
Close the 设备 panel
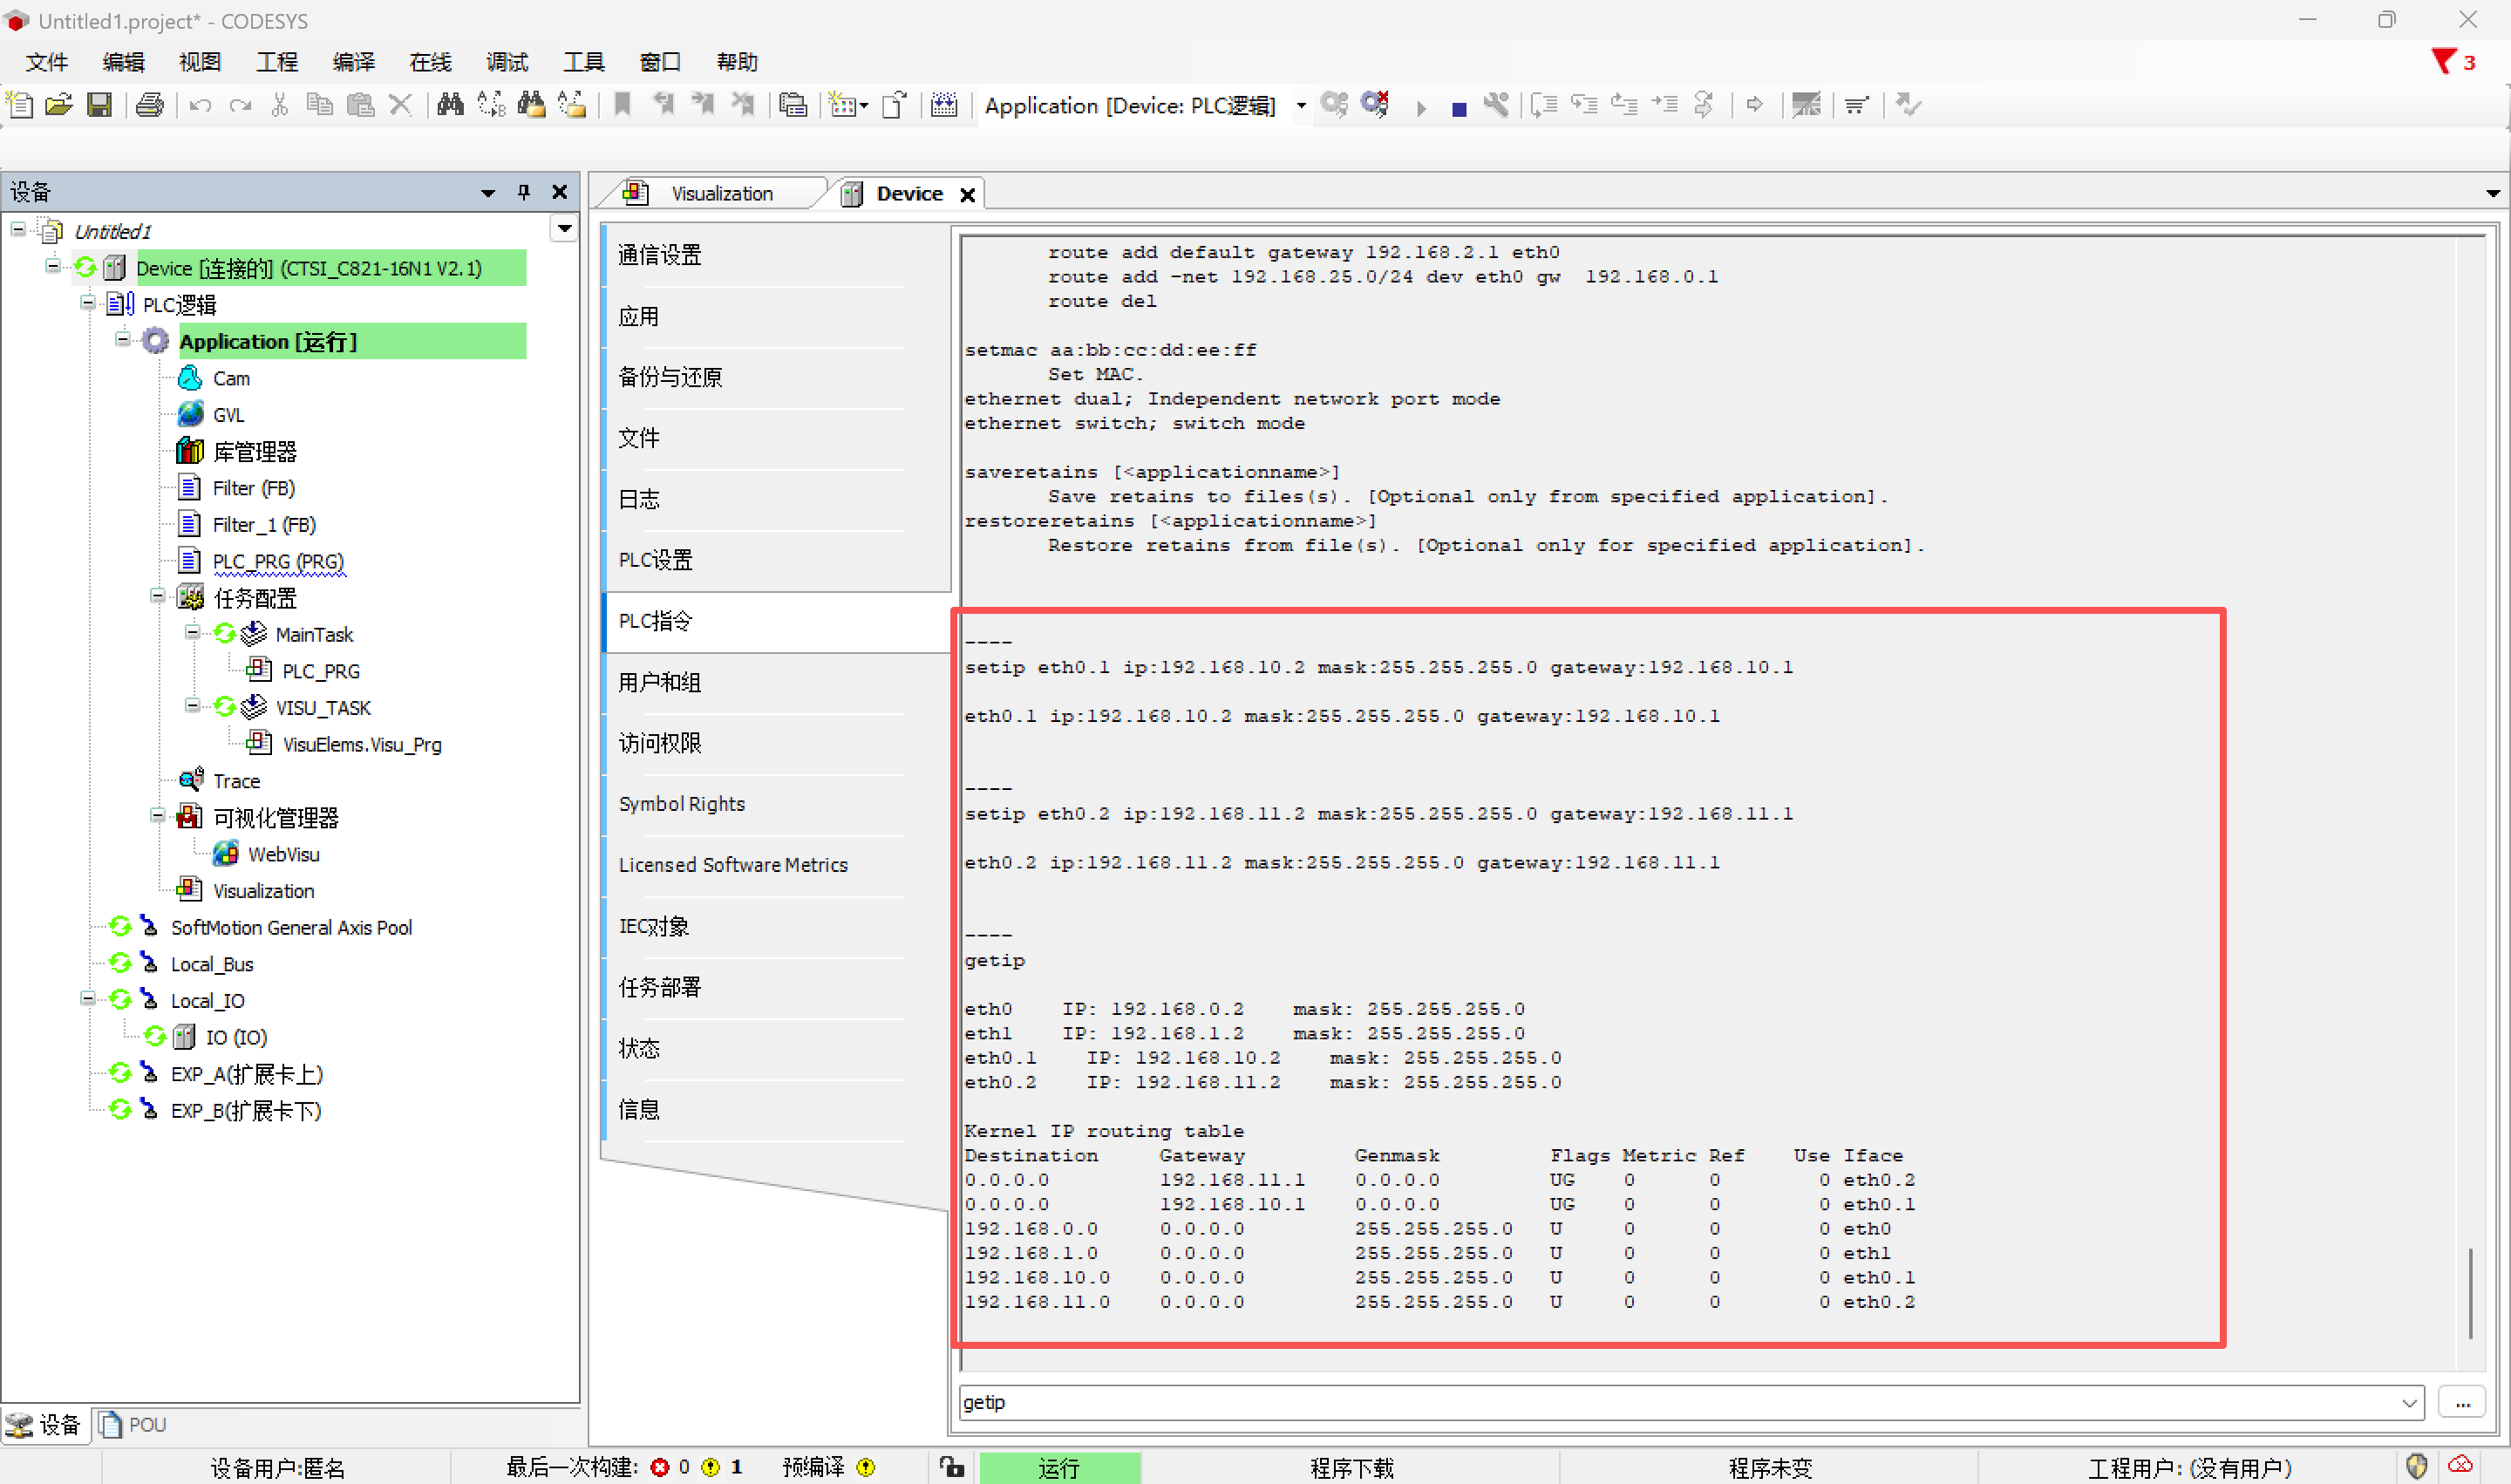[x=560, y=192]
